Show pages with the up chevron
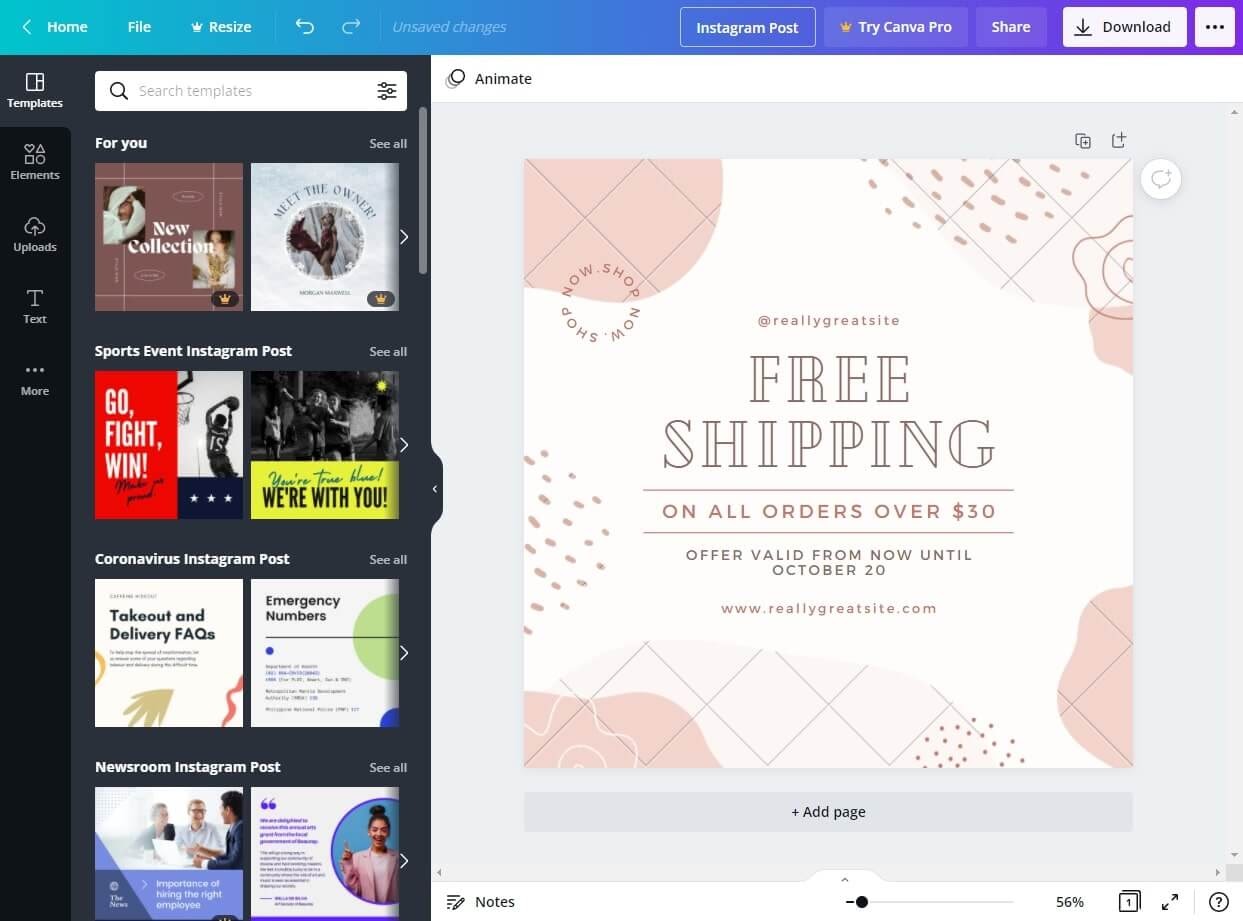The image size is (1243, 921). coord(844,880)
